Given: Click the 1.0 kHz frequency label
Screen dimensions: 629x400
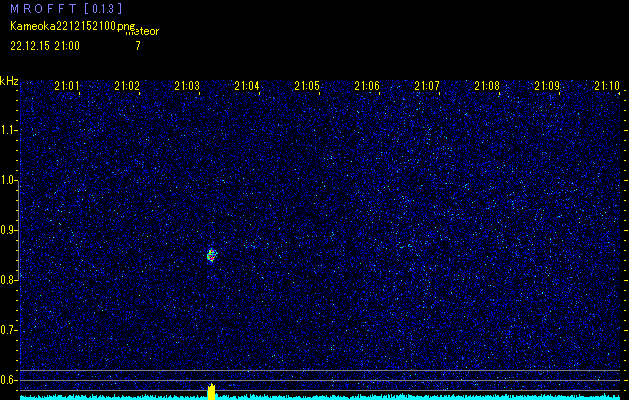Looking at the screenshot, I should [x=8, y=181].
